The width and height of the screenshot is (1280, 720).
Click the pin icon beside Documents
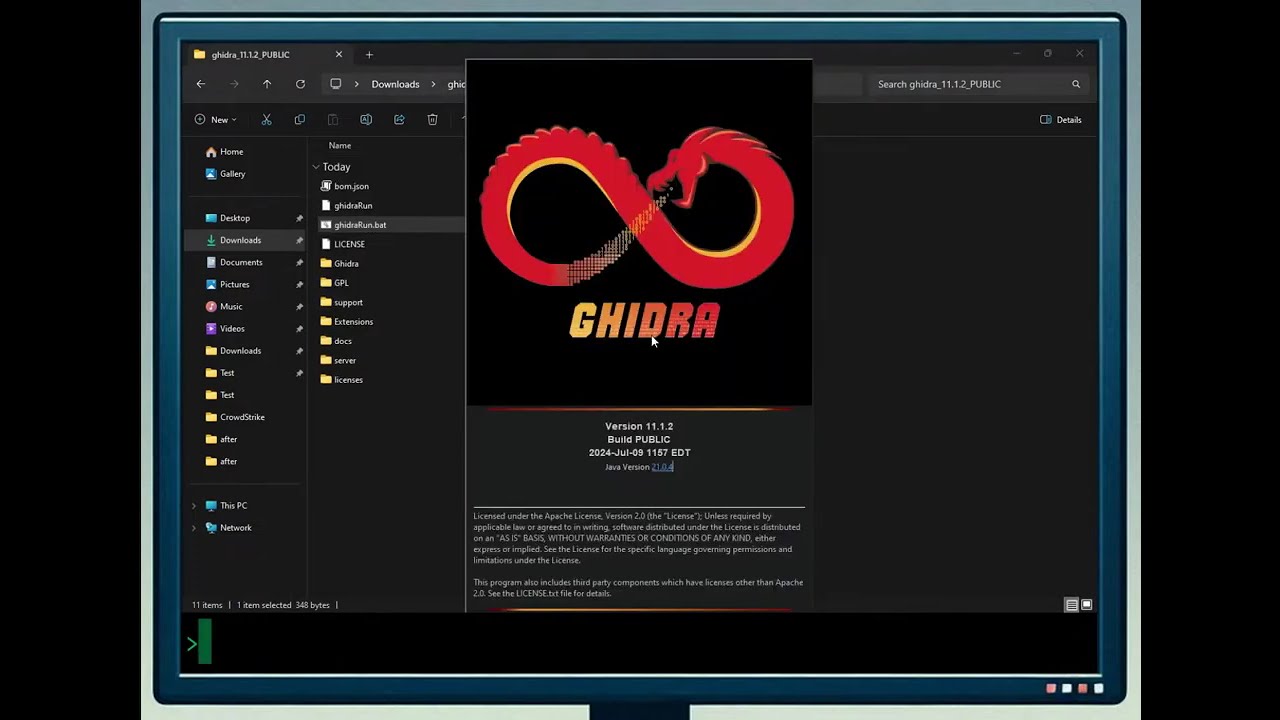pos(299,262)
